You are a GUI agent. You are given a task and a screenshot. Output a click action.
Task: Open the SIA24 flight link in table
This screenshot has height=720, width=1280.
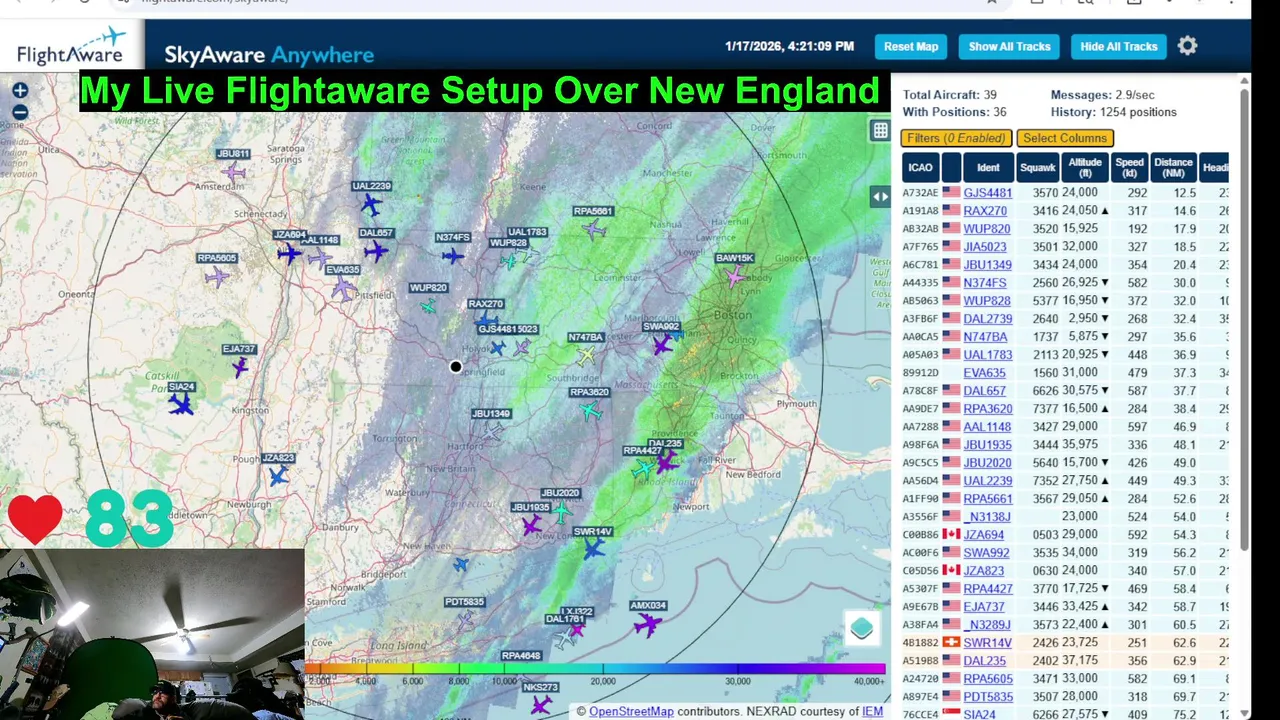[x=979, y=715]
